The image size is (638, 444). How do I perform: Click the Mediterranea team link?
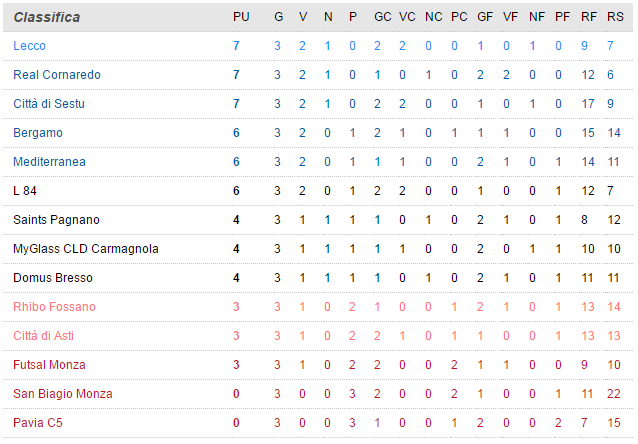[x=50, y=162]
